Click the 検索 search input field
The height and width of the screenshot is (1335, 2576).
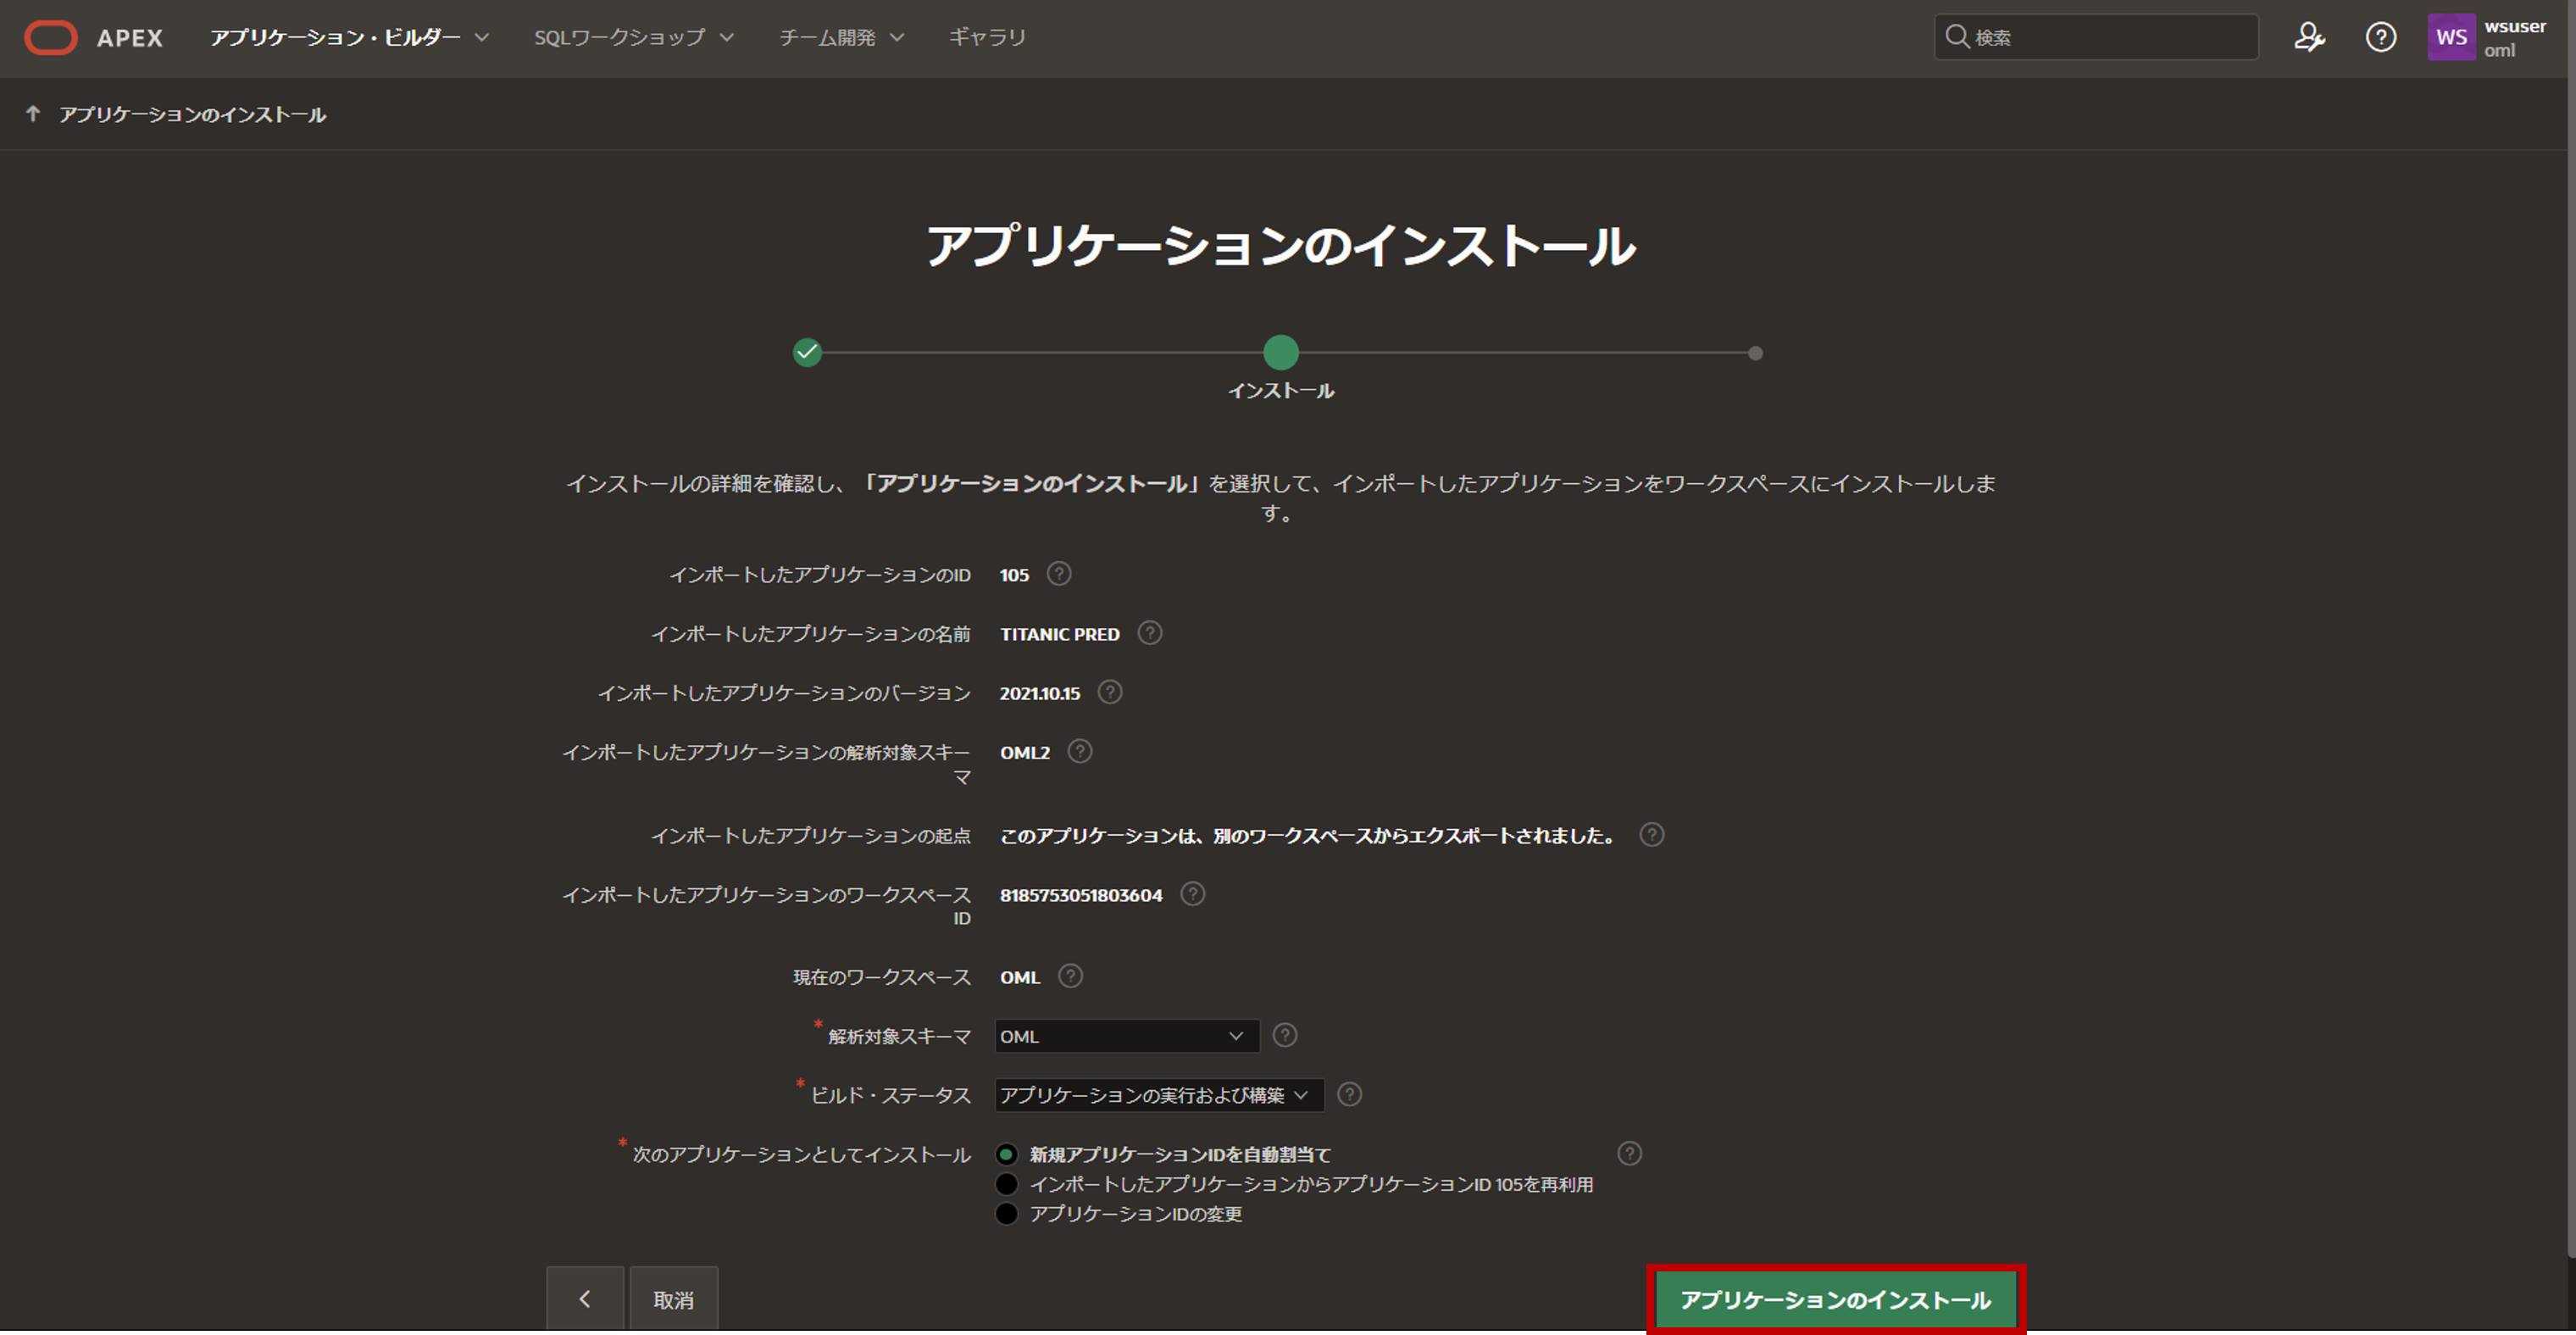coord(2095,37)
